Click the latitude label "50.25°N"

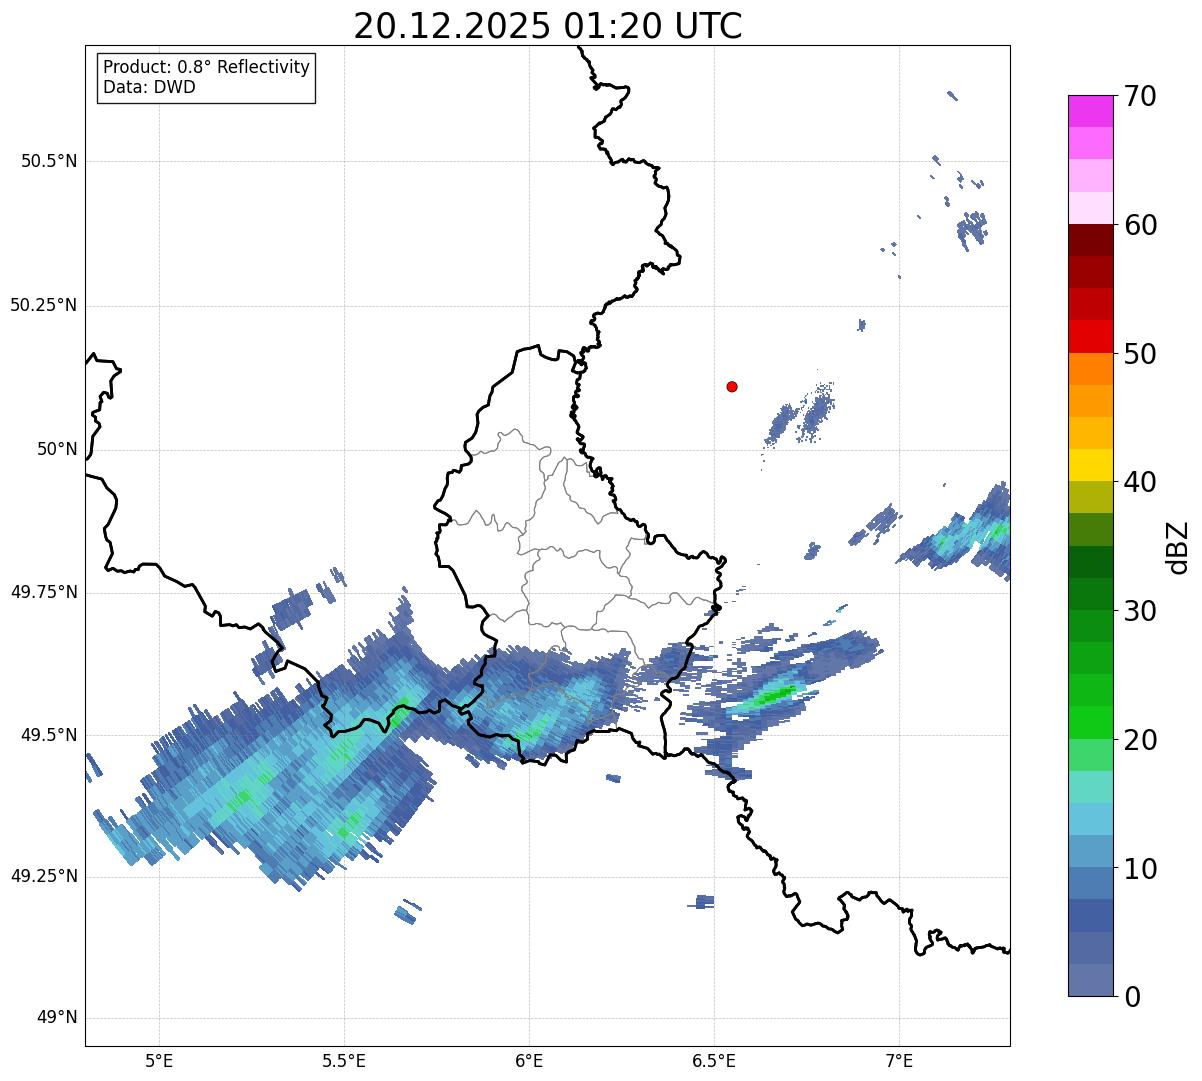[x=43, y=305]
